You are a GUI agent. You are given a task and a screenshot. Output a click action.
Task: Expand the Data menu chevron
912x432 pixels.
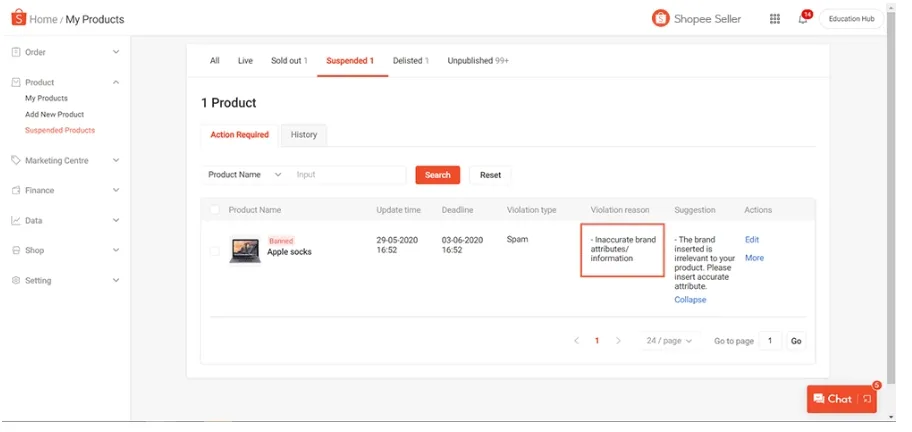coord(116,220)
